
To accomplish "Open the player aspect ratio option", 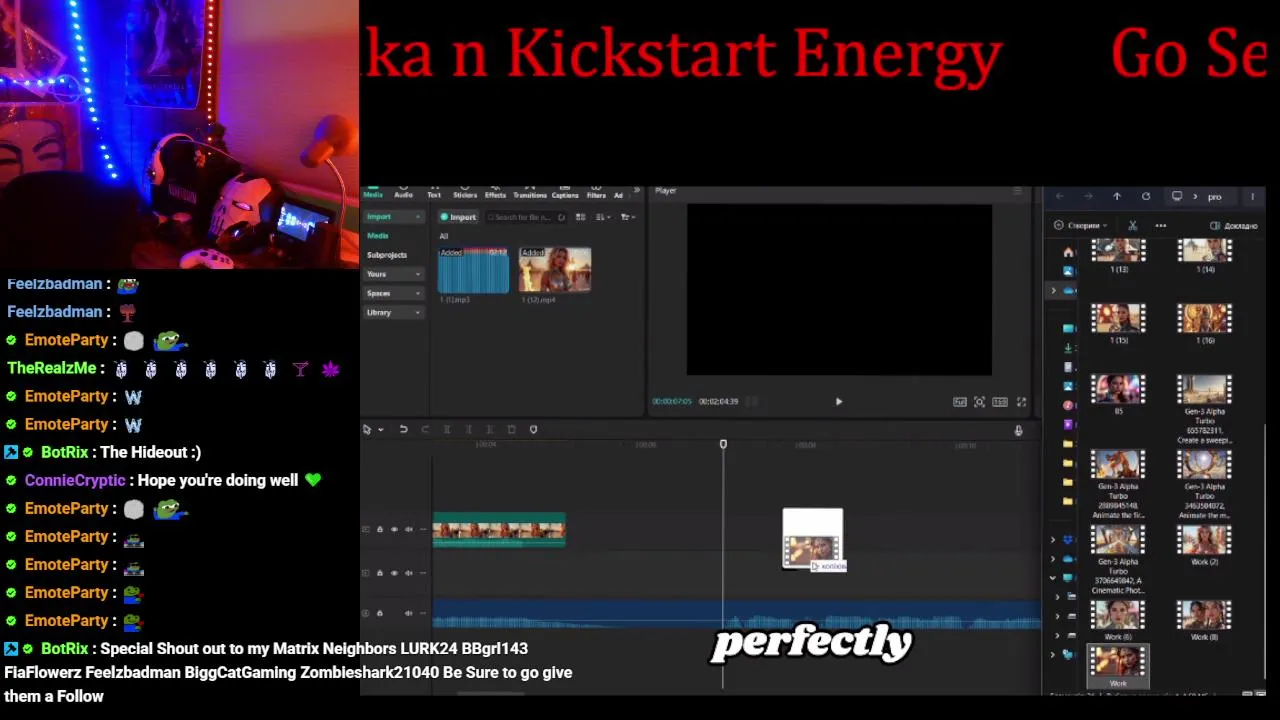I will click(x=1000, y=402).
